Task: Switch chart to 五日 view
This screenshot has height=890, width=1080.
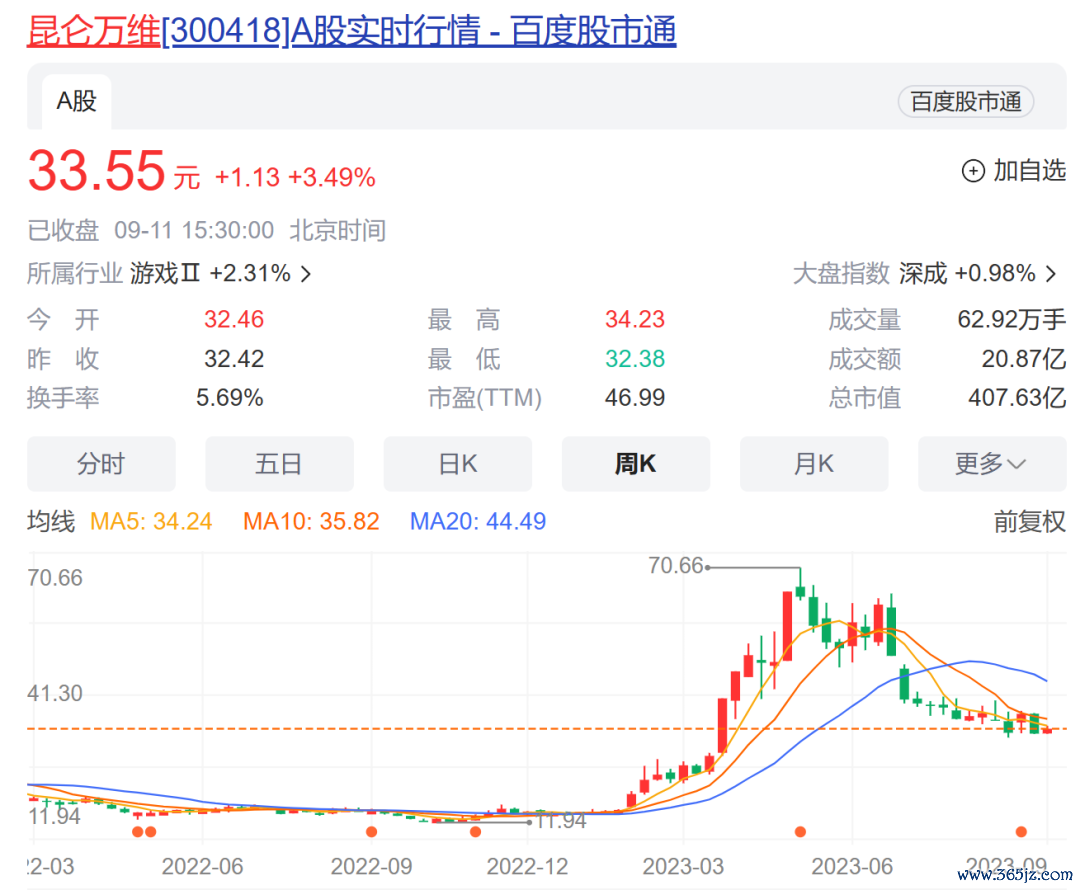Action: 279,464
